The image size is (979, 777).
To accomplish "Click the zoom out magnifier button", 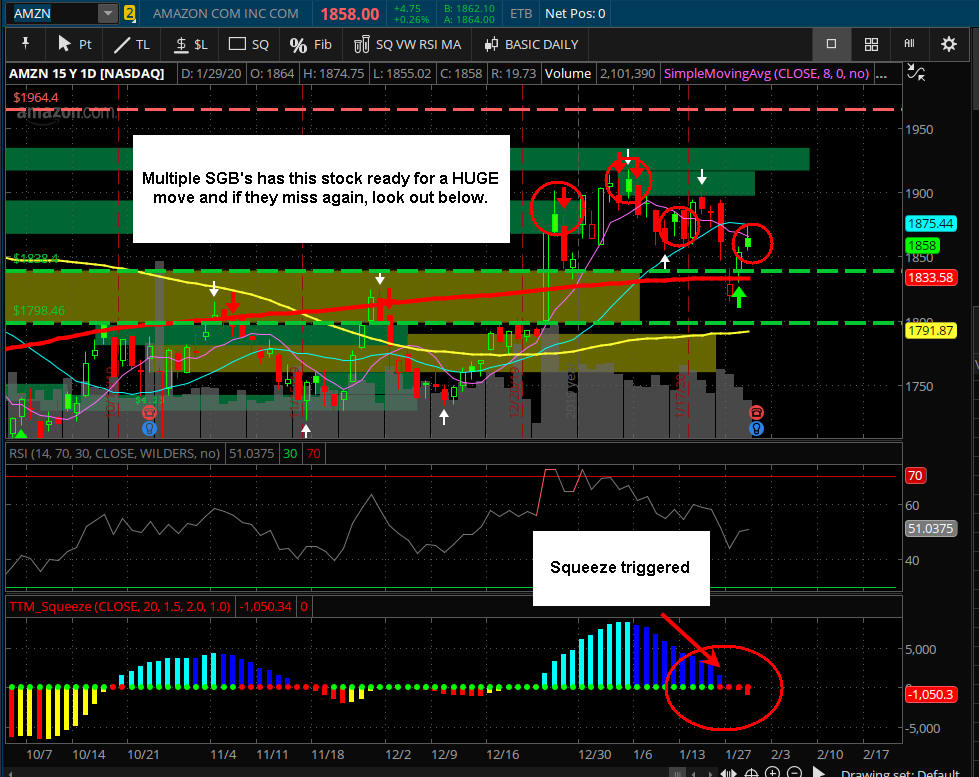I will click(x=794, y=773).
